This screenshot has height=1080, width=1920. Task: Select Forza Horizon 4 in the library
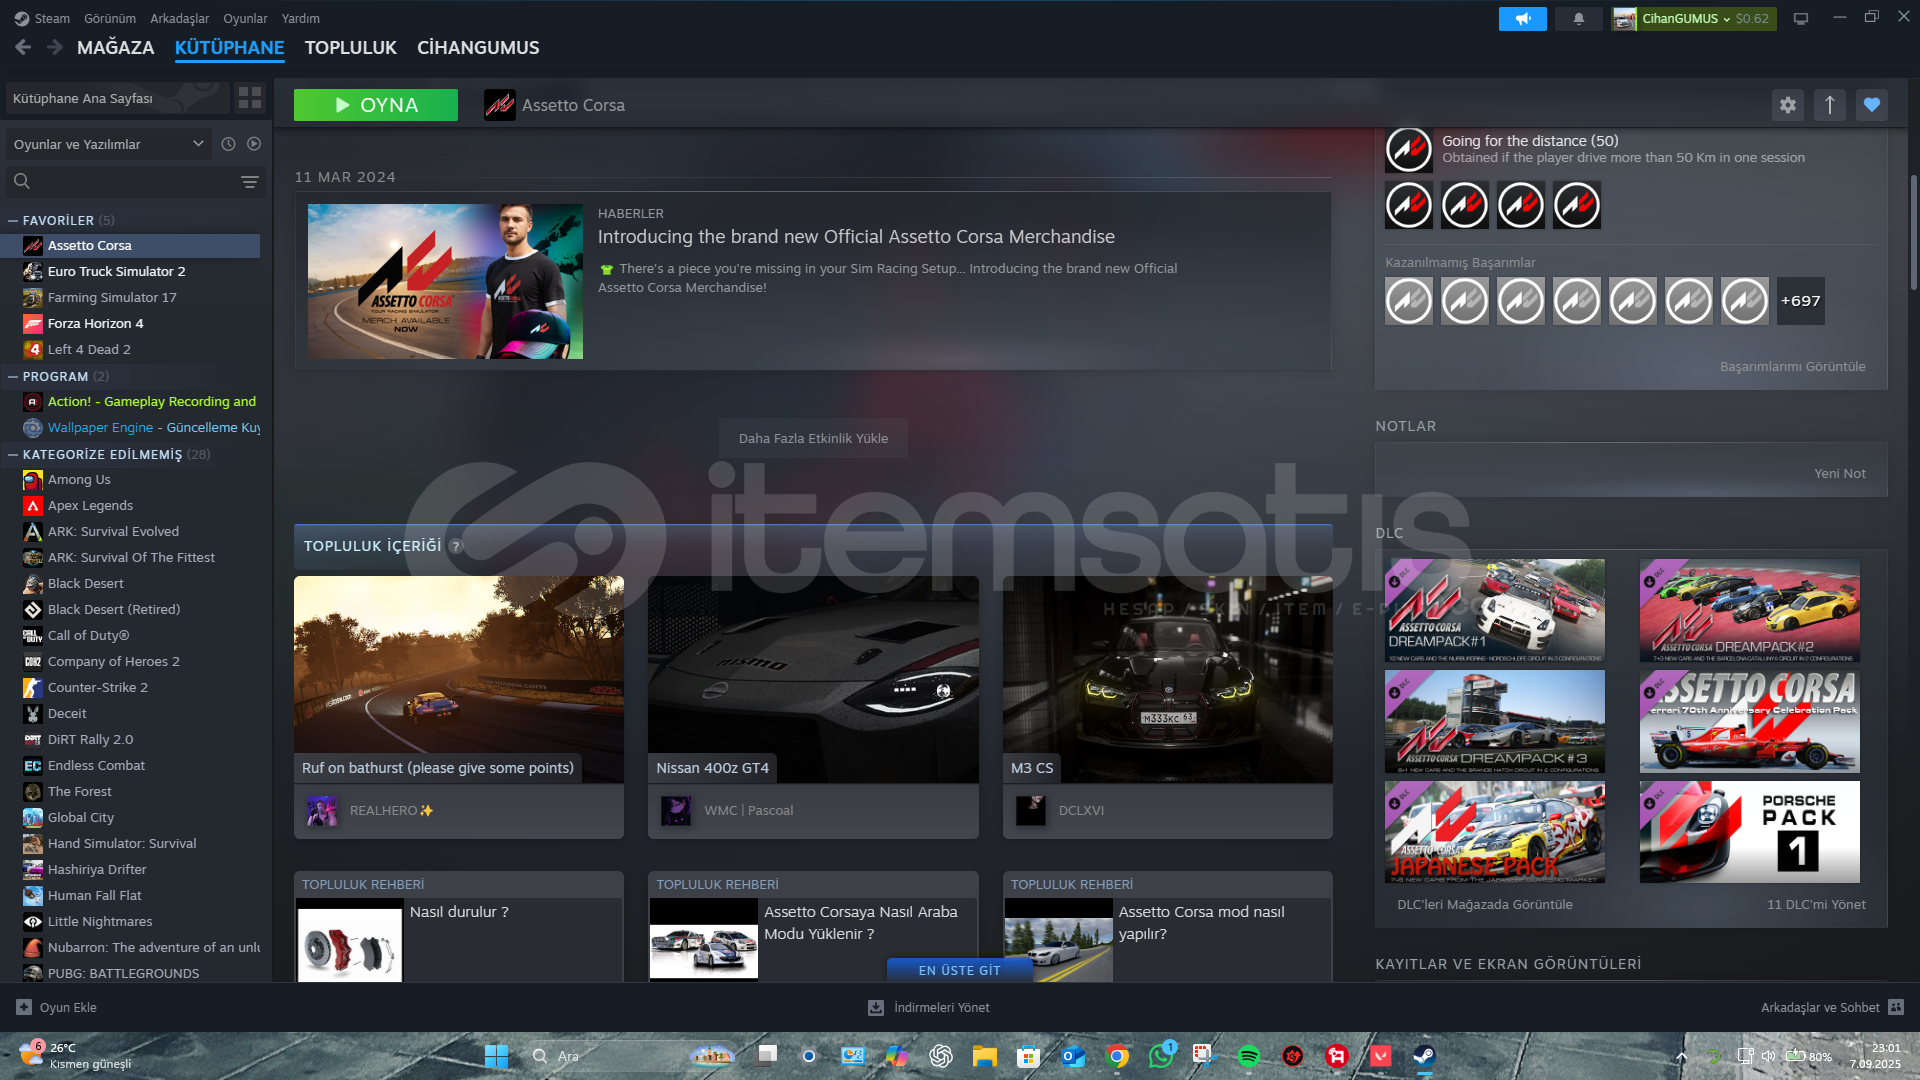point(95,323)
